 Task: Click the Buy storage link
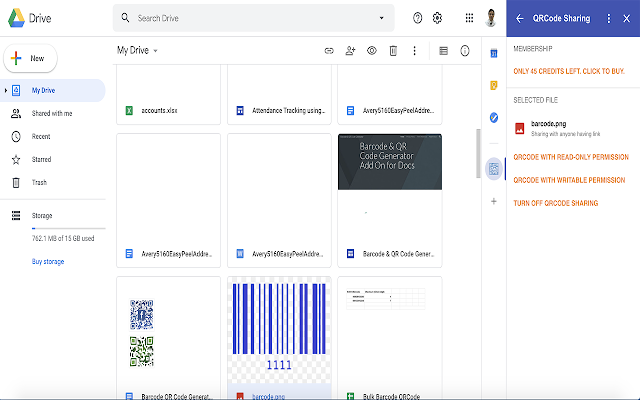coord(48,262)
